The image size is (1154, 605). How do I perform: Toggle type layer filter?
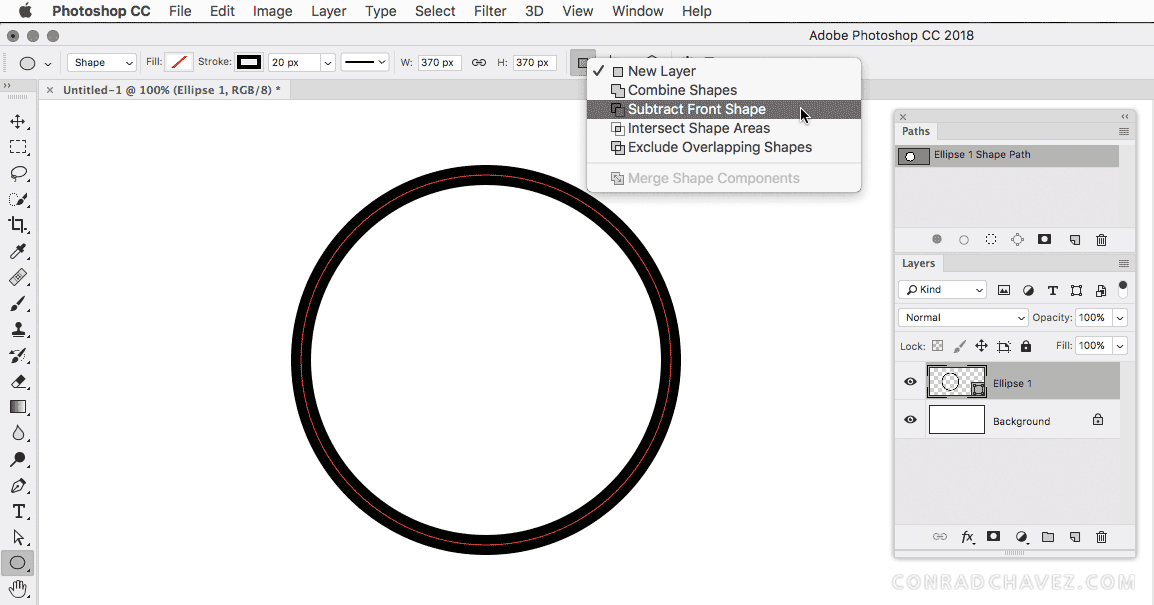click(1052, 290)
